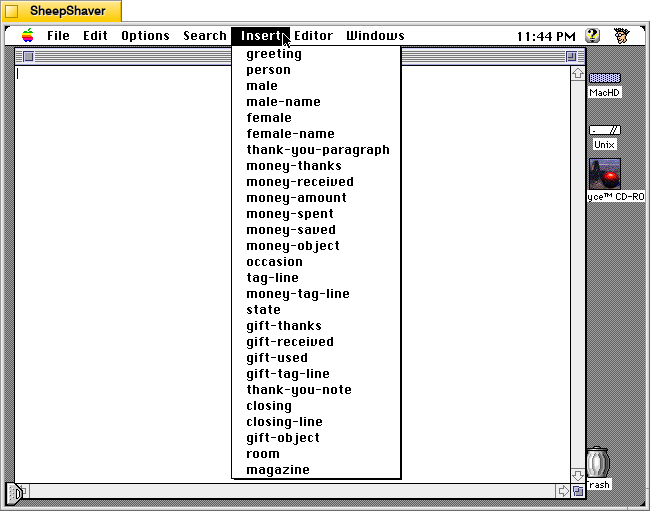Select money-object menu entry
Screen dimensions: 650x511
coord(316,246)
